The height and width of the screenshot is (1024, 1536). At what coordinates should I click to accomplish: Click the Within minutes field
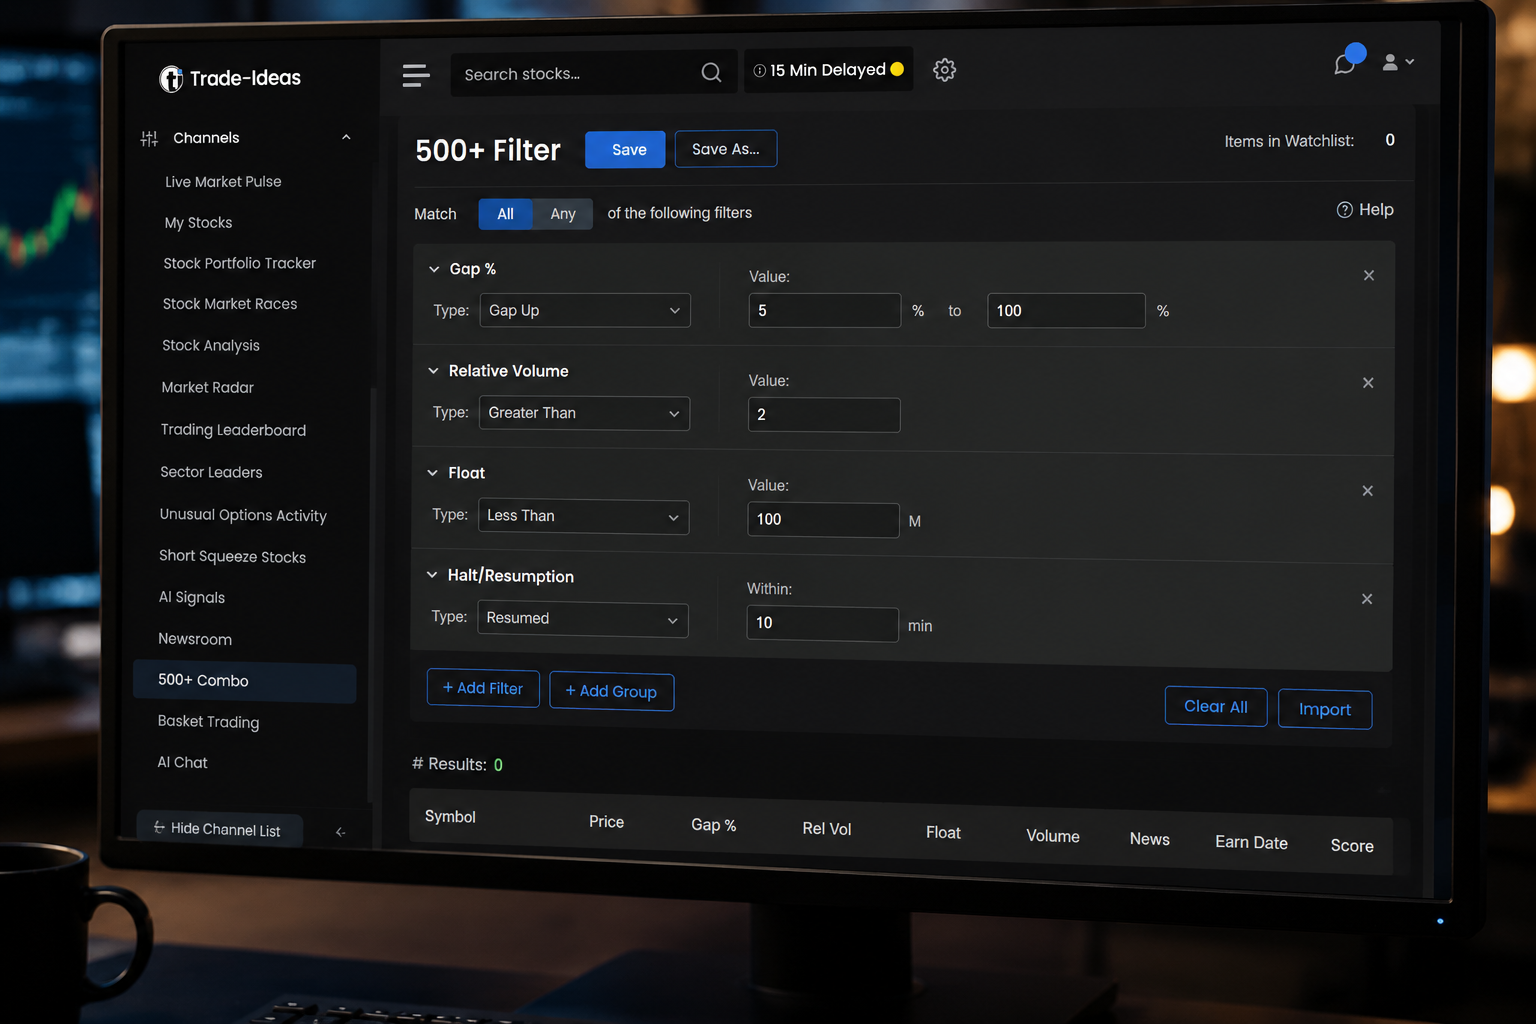click(822, 624)
